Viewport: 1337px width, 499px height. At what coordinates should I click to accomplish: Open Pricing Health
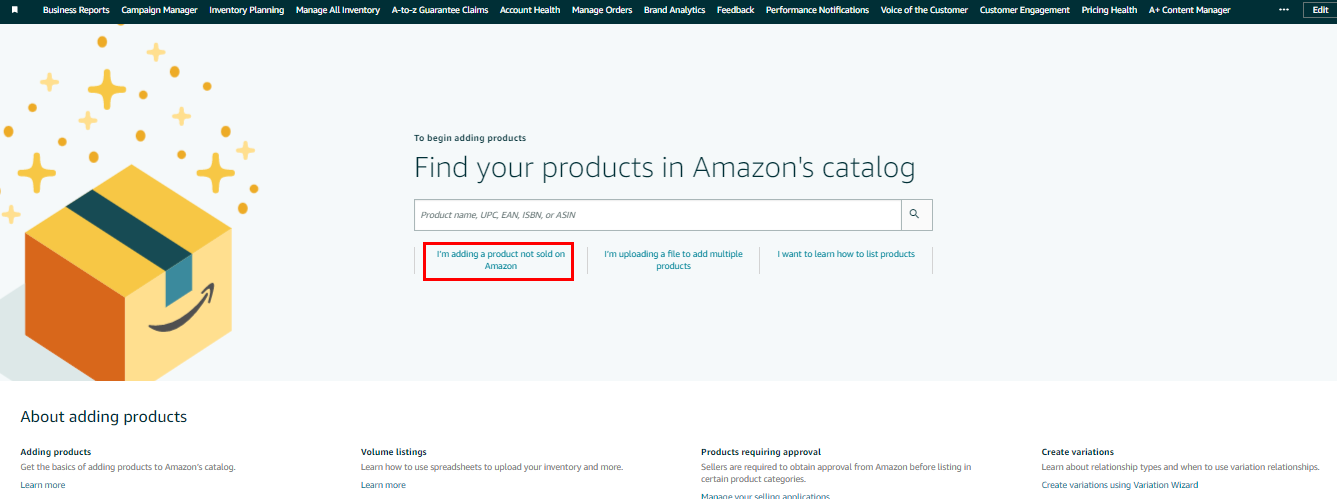click(1109, 10)
